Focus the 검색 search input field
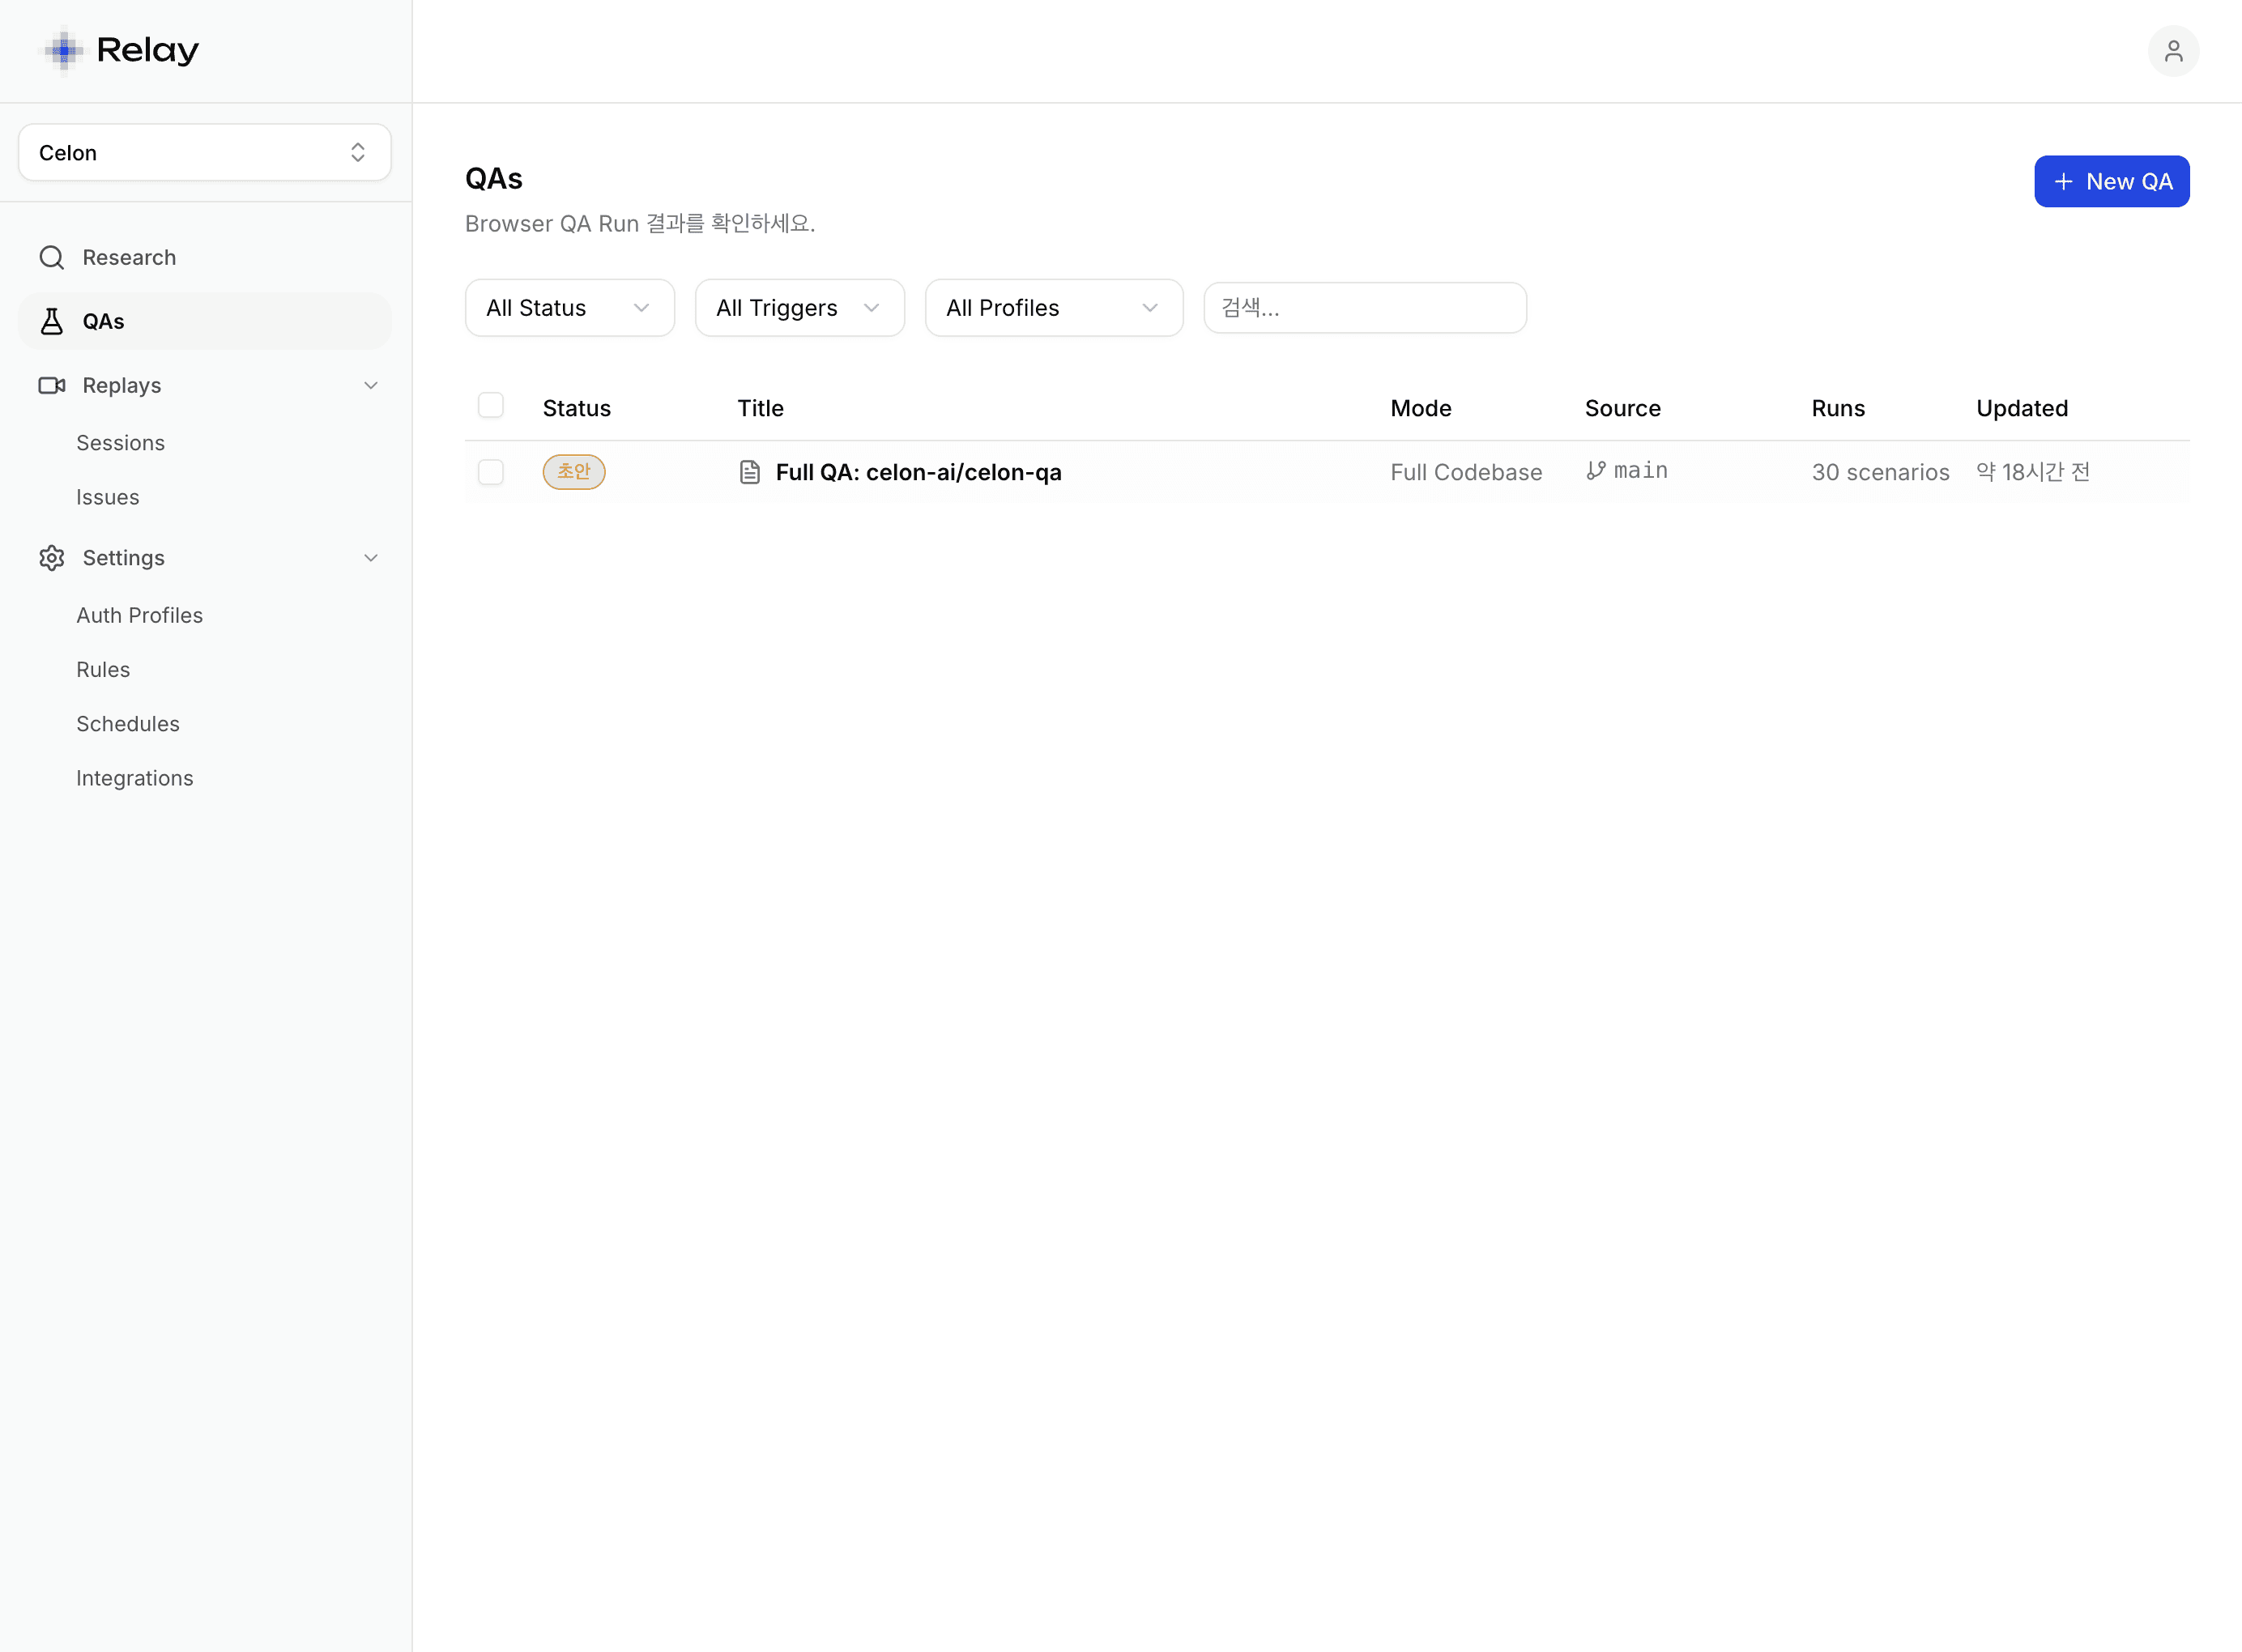 pyautogui.click(x=1364, y=308)
